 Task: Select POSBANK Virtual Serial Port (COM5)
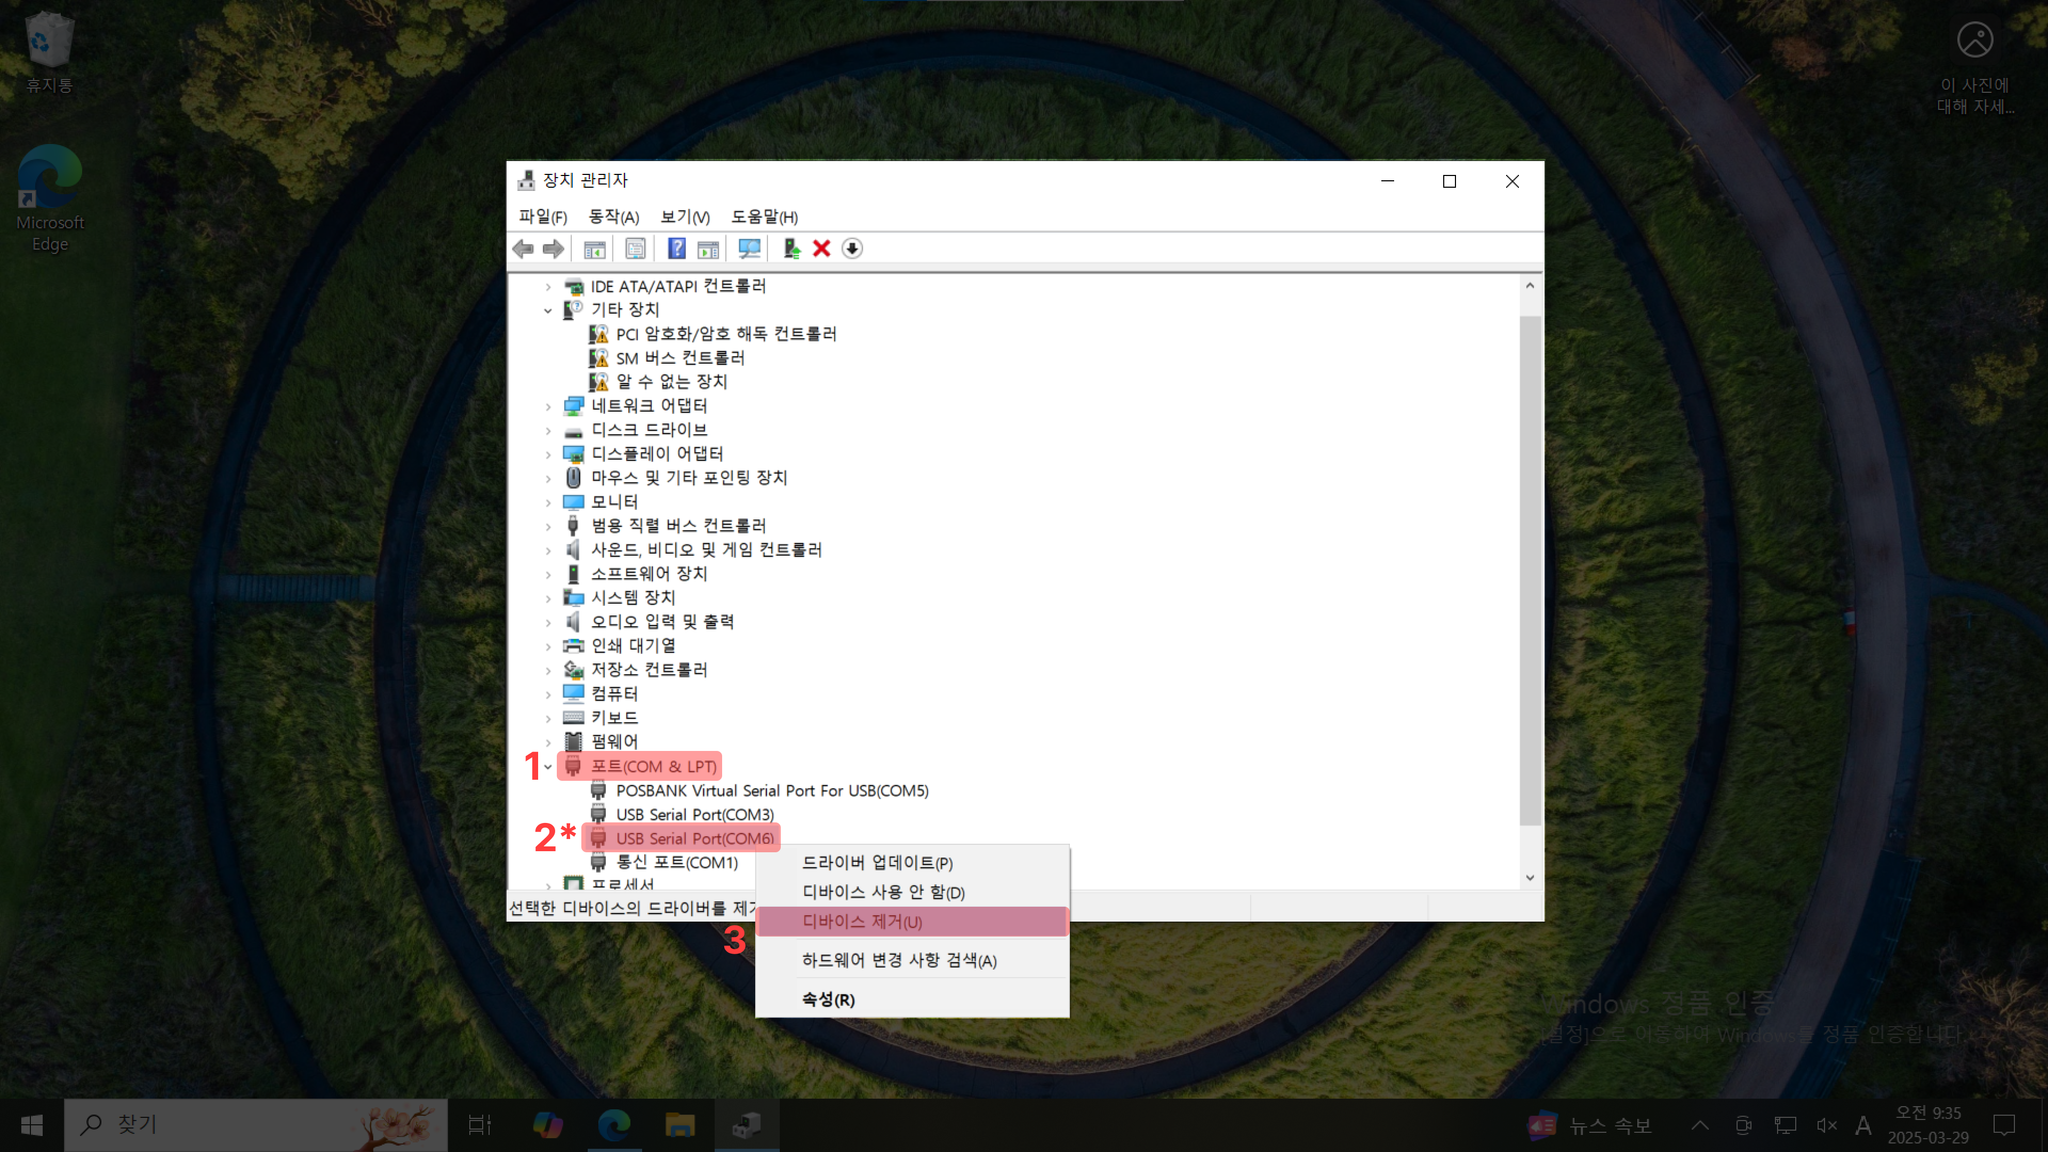(772, 791)
